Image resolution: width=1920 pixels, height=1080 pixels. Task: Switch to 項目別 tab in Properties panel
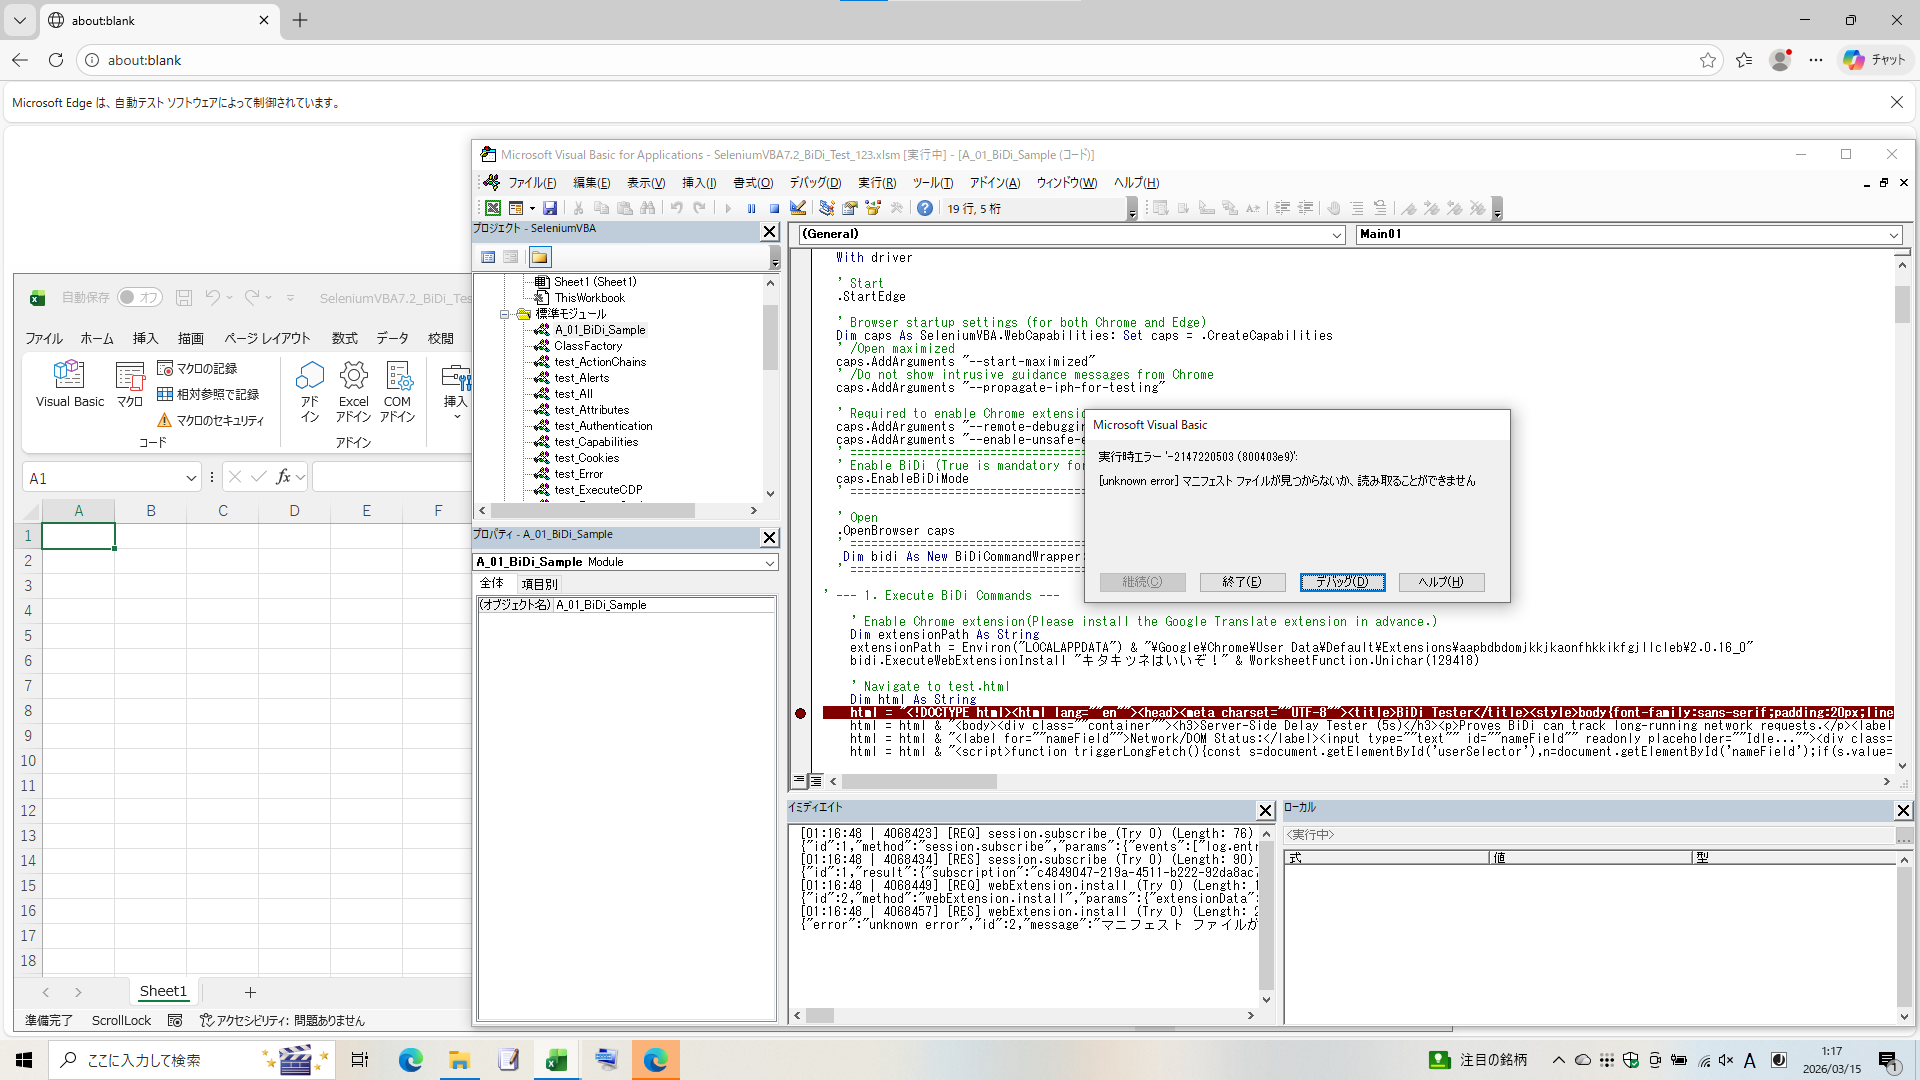point(539,584)
